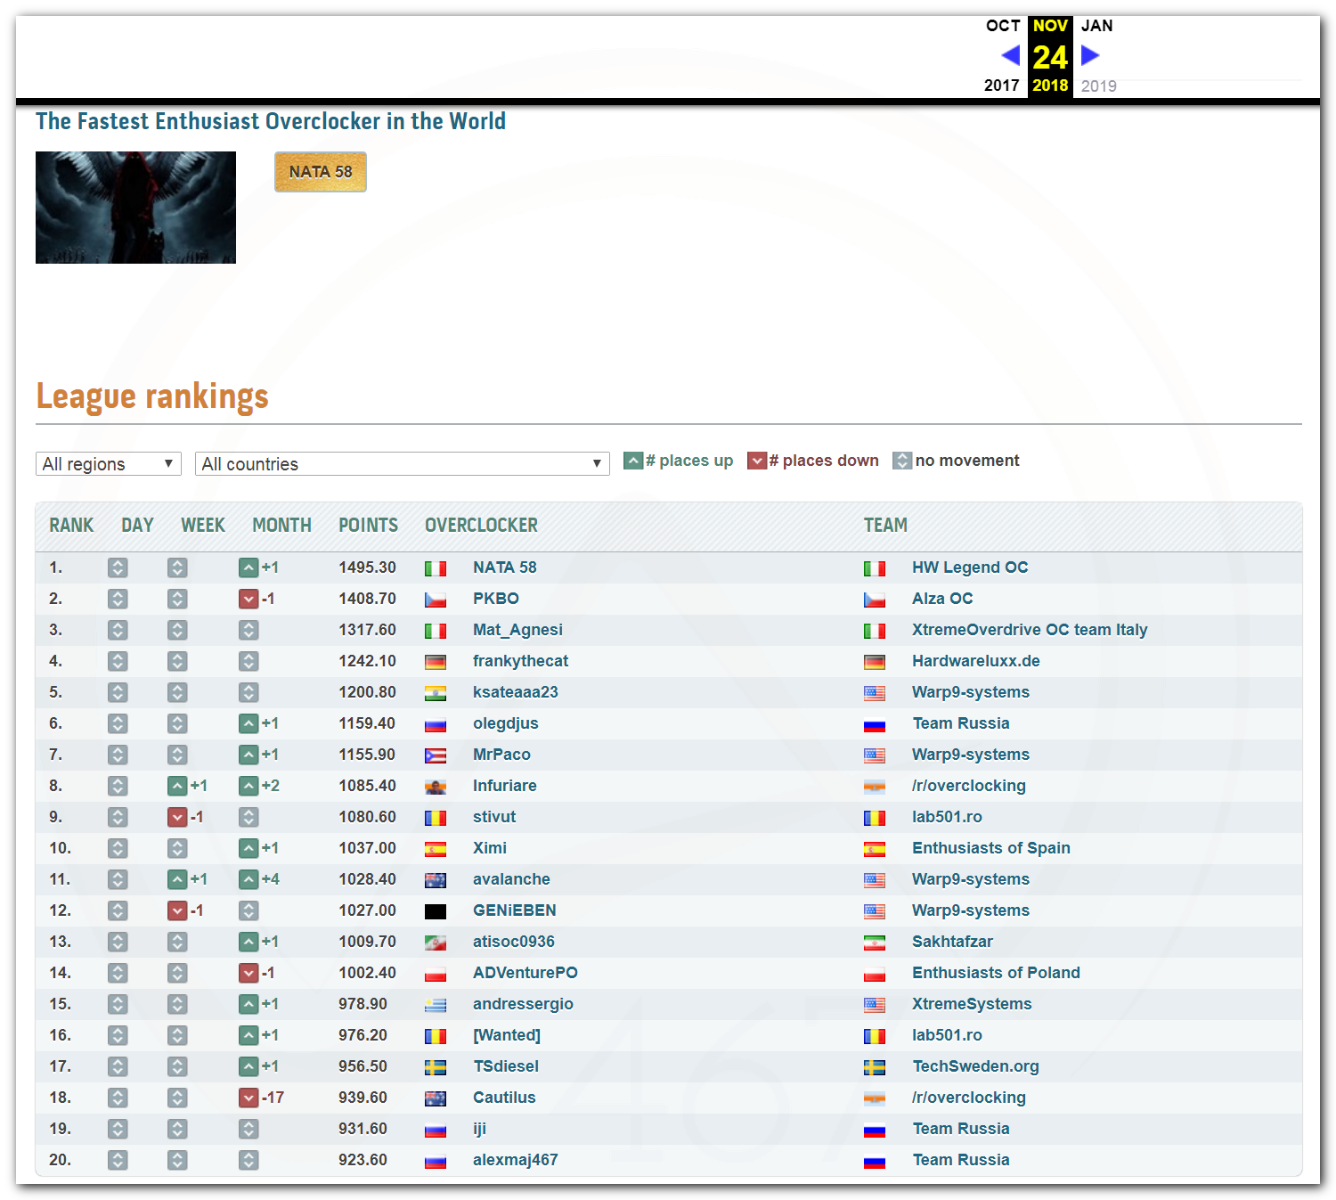This screenshot has height=1200, width=1336.
Task: Click the month down arrow for PKBO
Action: 249,599
